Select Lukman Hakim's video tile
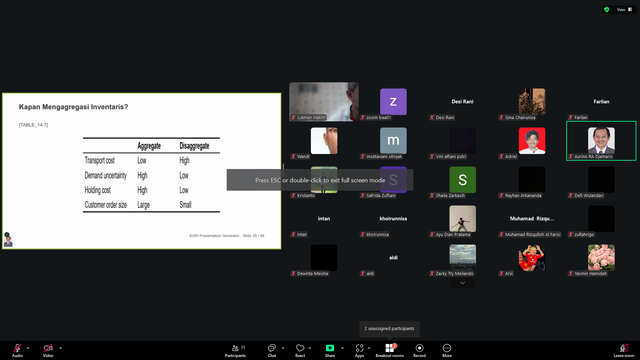640x360 pixels. point(324,102)
